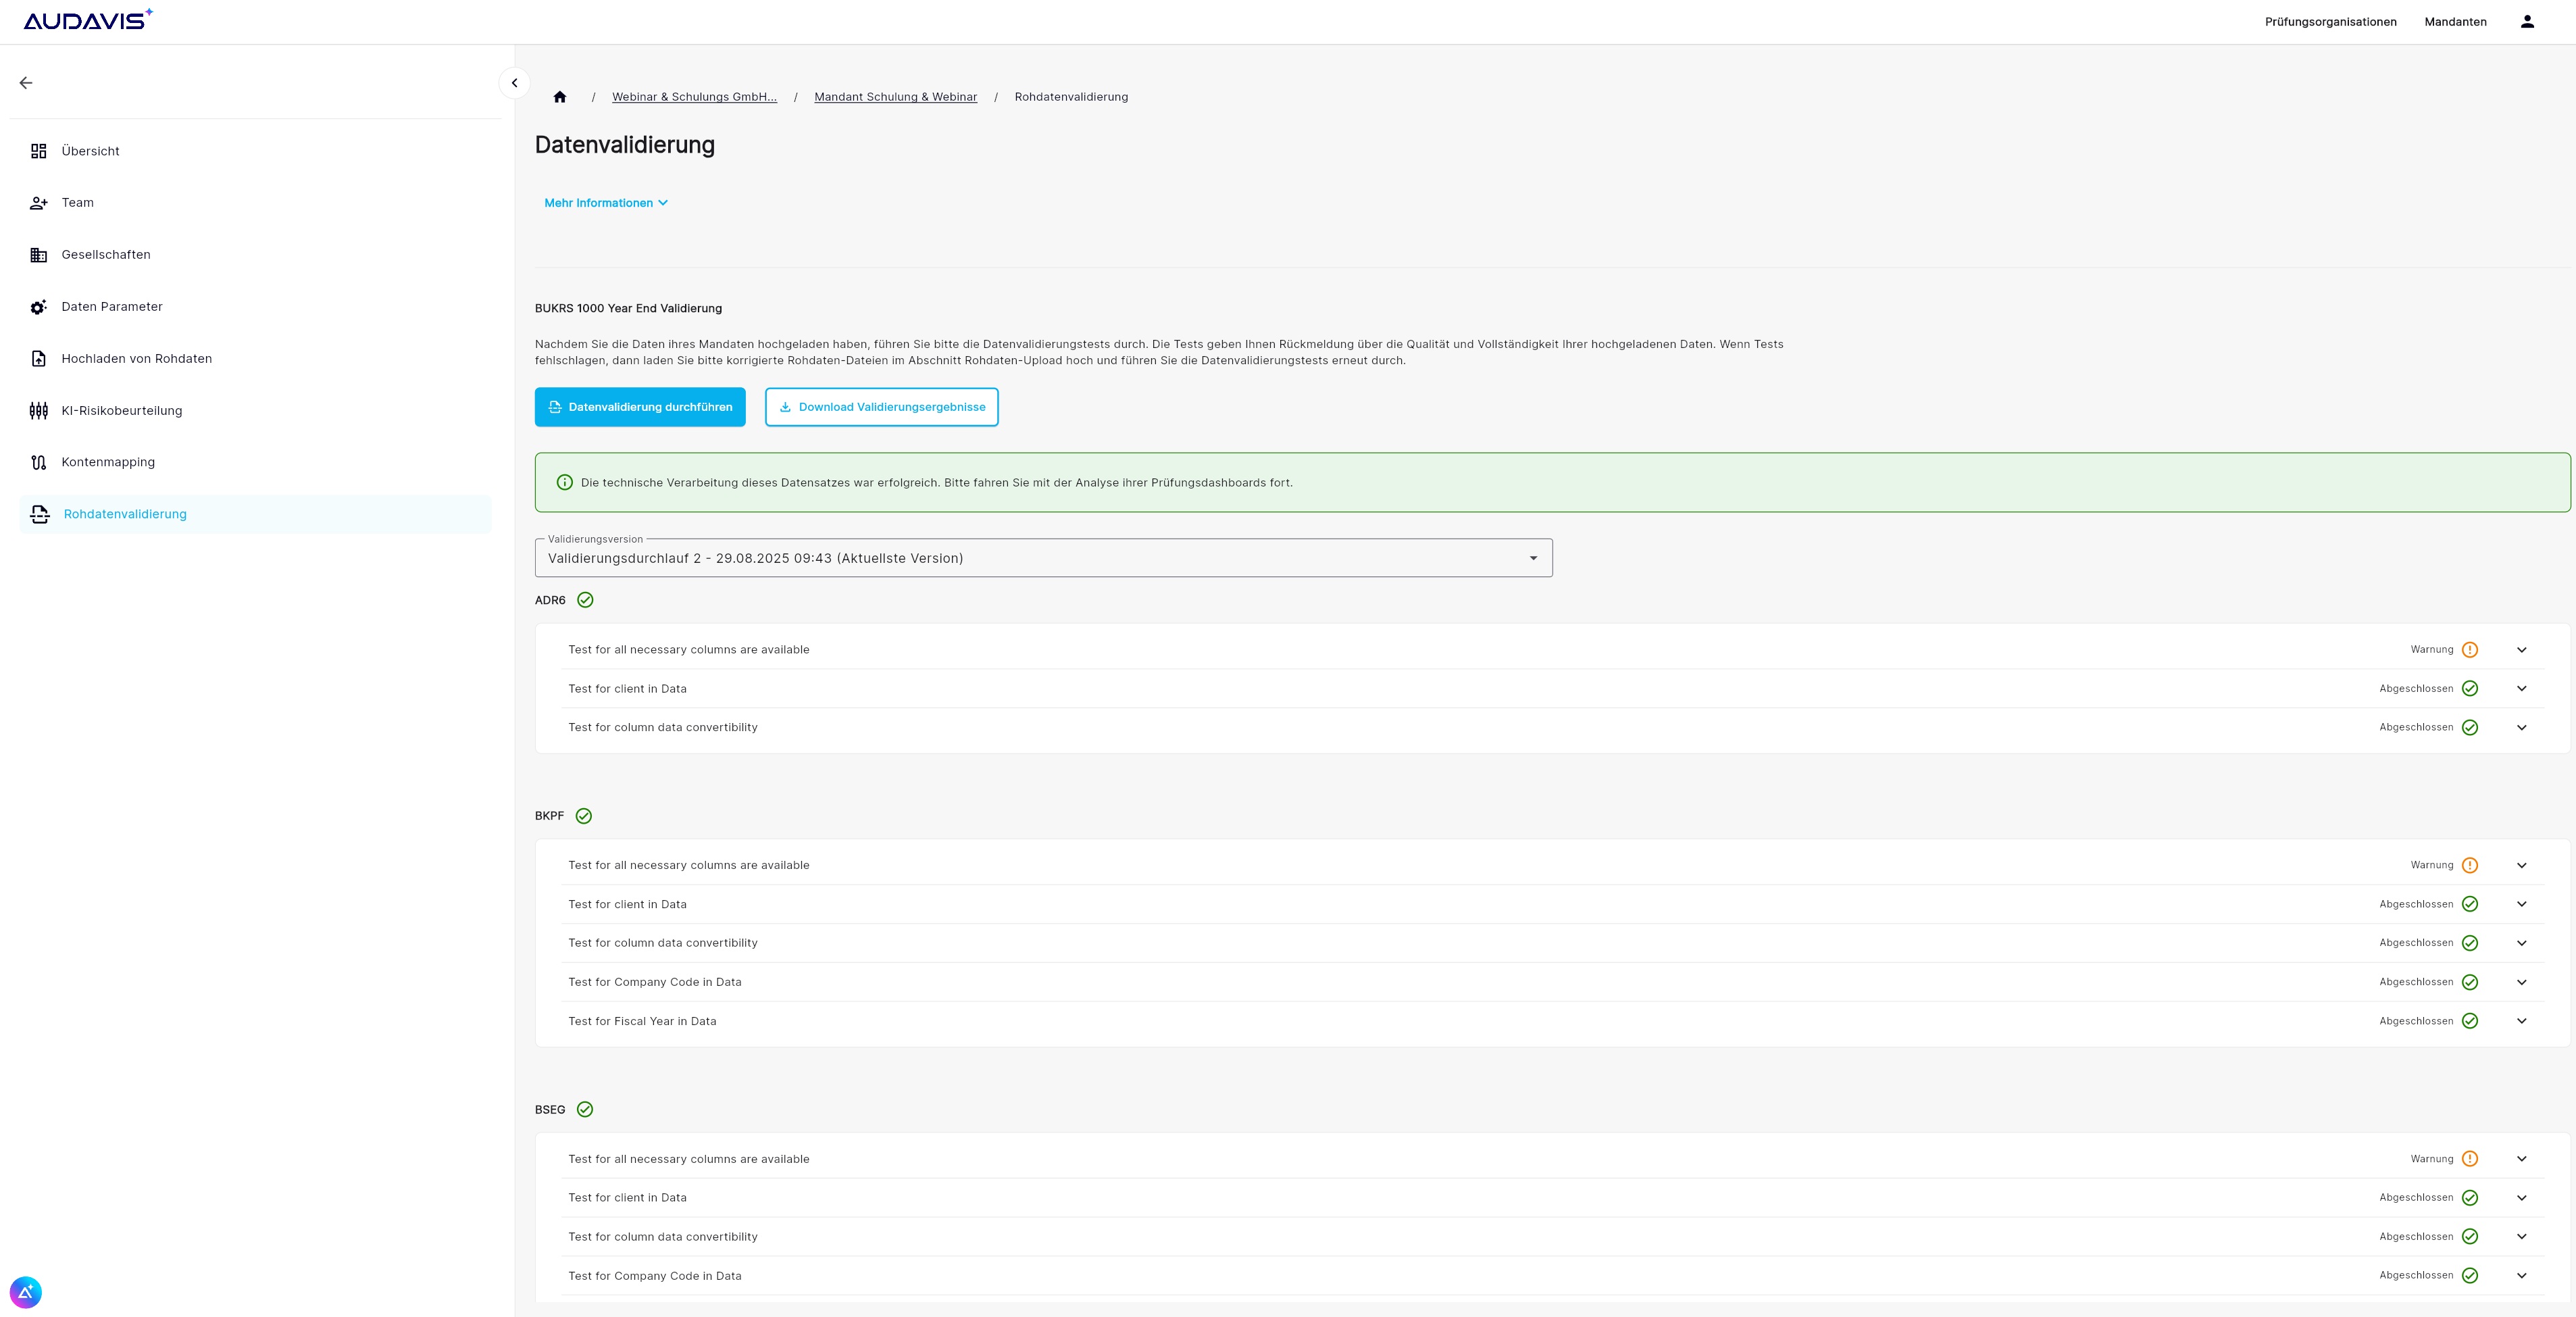Open the AI assistant bubble icon
Image resolution: width=2576 pixels, height=1317 pixels.
pyautogui.click(x=26, y=1292)
